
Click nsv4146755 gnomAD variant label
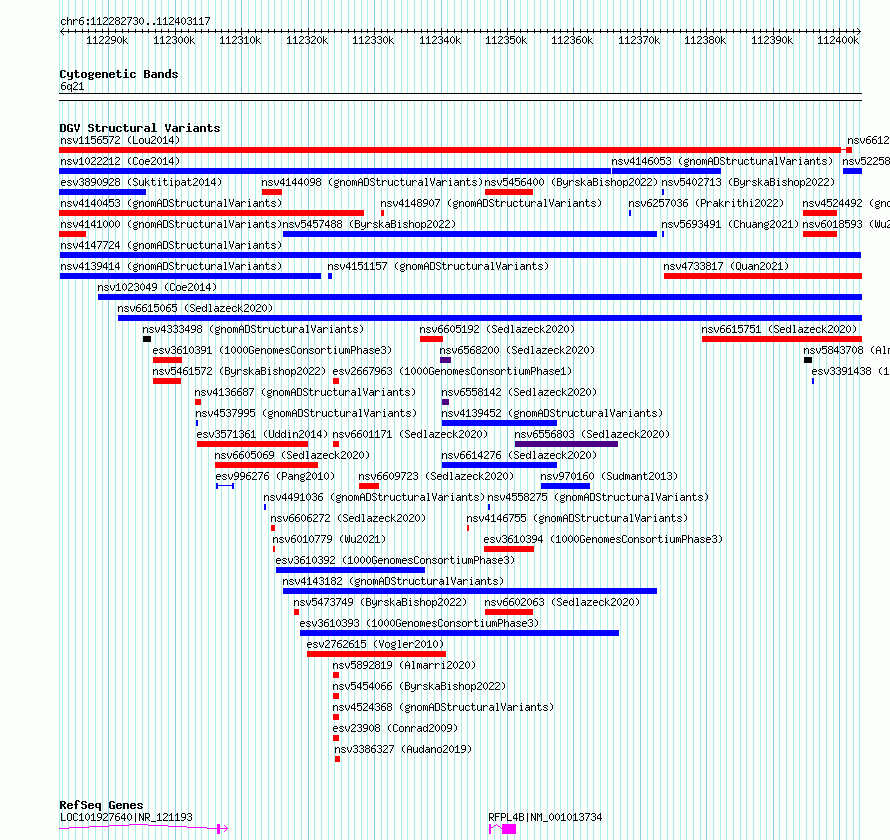[x=577, y=518]
